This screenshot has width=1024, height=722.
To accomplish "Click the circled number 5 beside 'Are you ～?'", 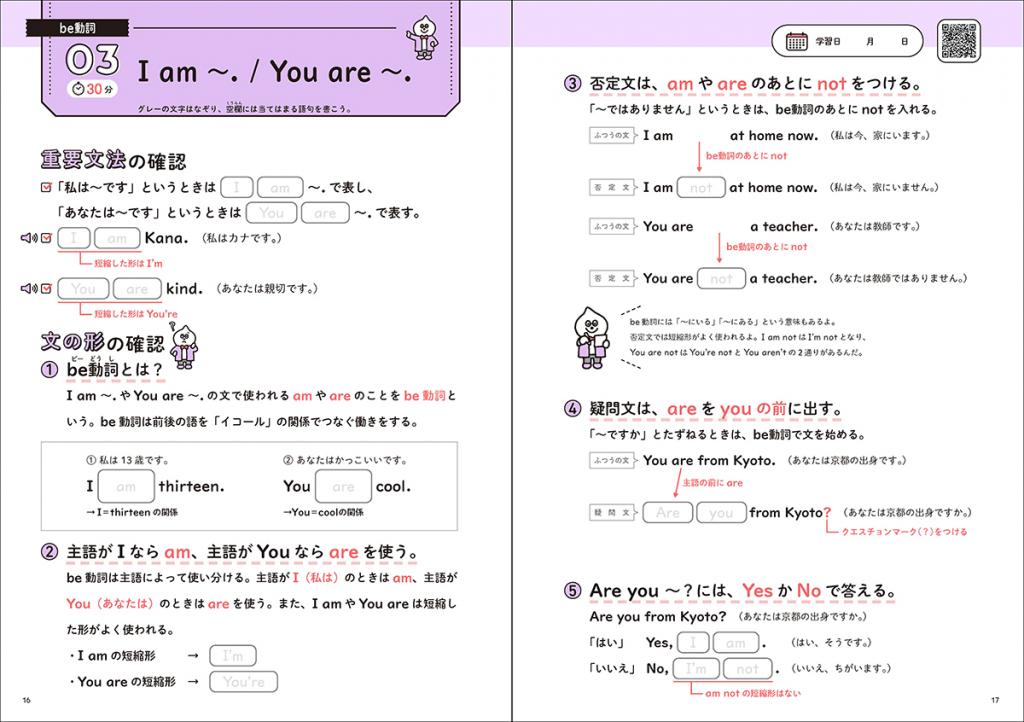I will (572, 591).
